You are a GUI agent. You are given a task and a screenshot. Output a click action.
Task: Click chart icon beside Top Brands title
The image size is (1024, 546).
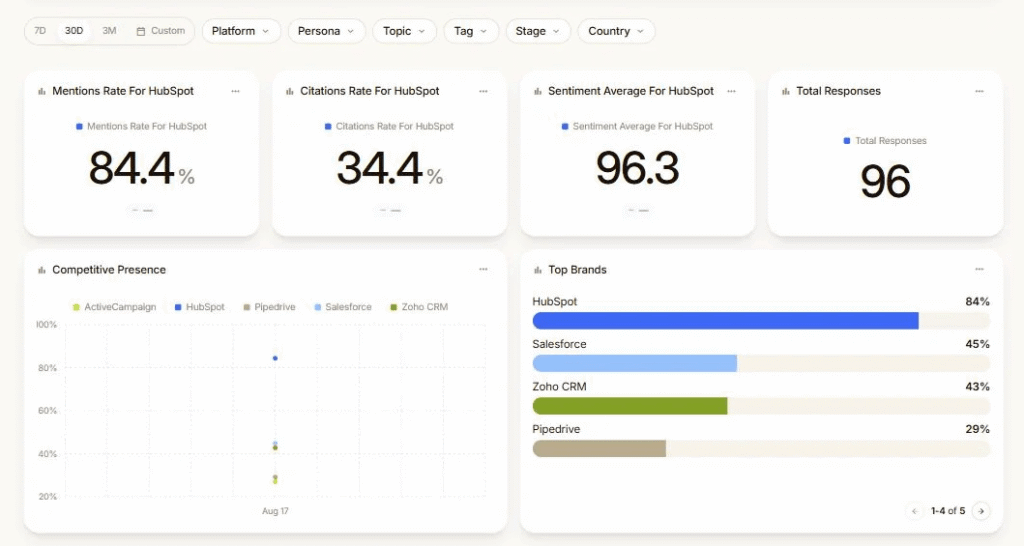pyautogui.click(x=538, y=270)
